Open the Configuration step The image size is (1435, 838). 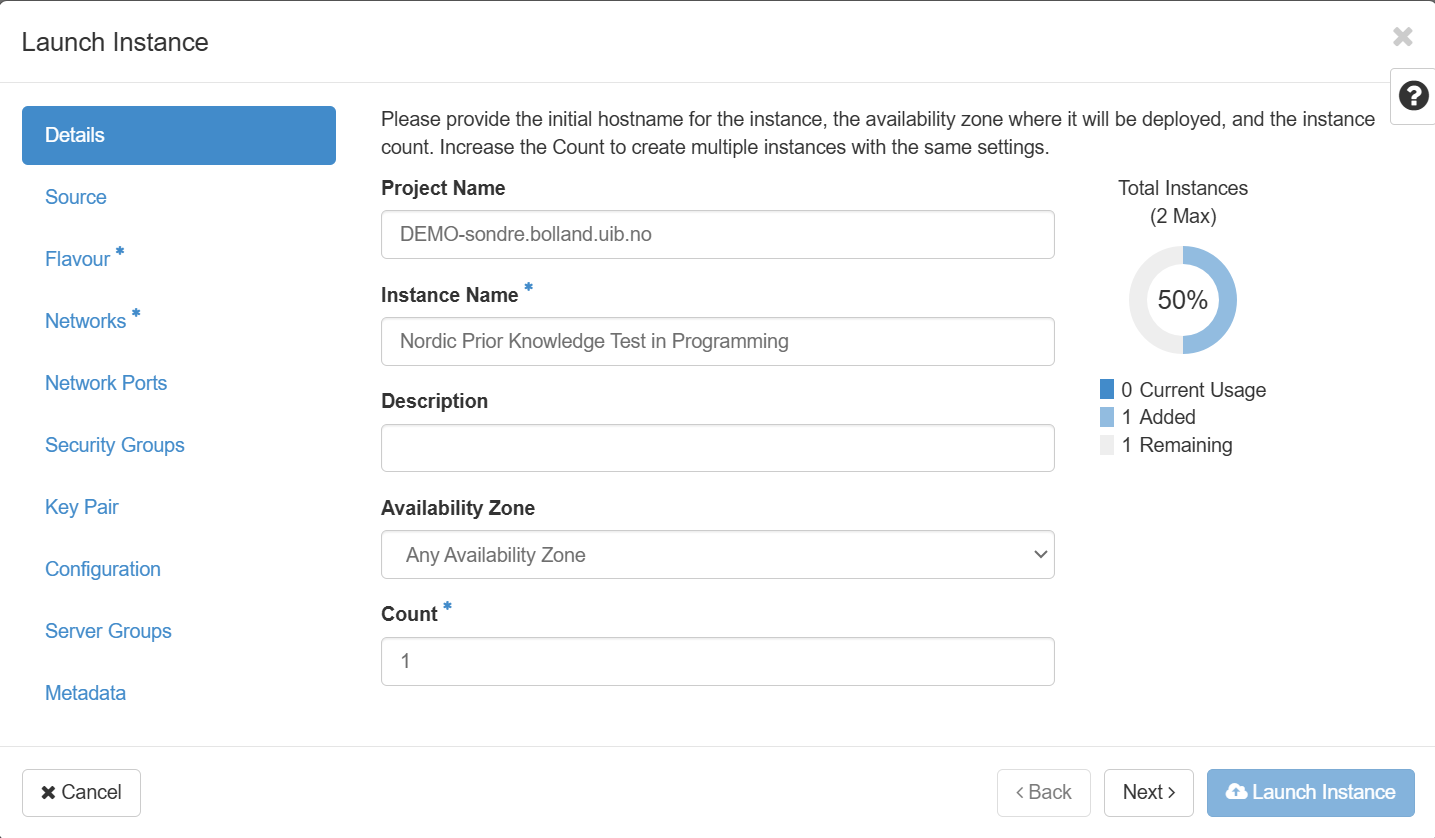103,569
